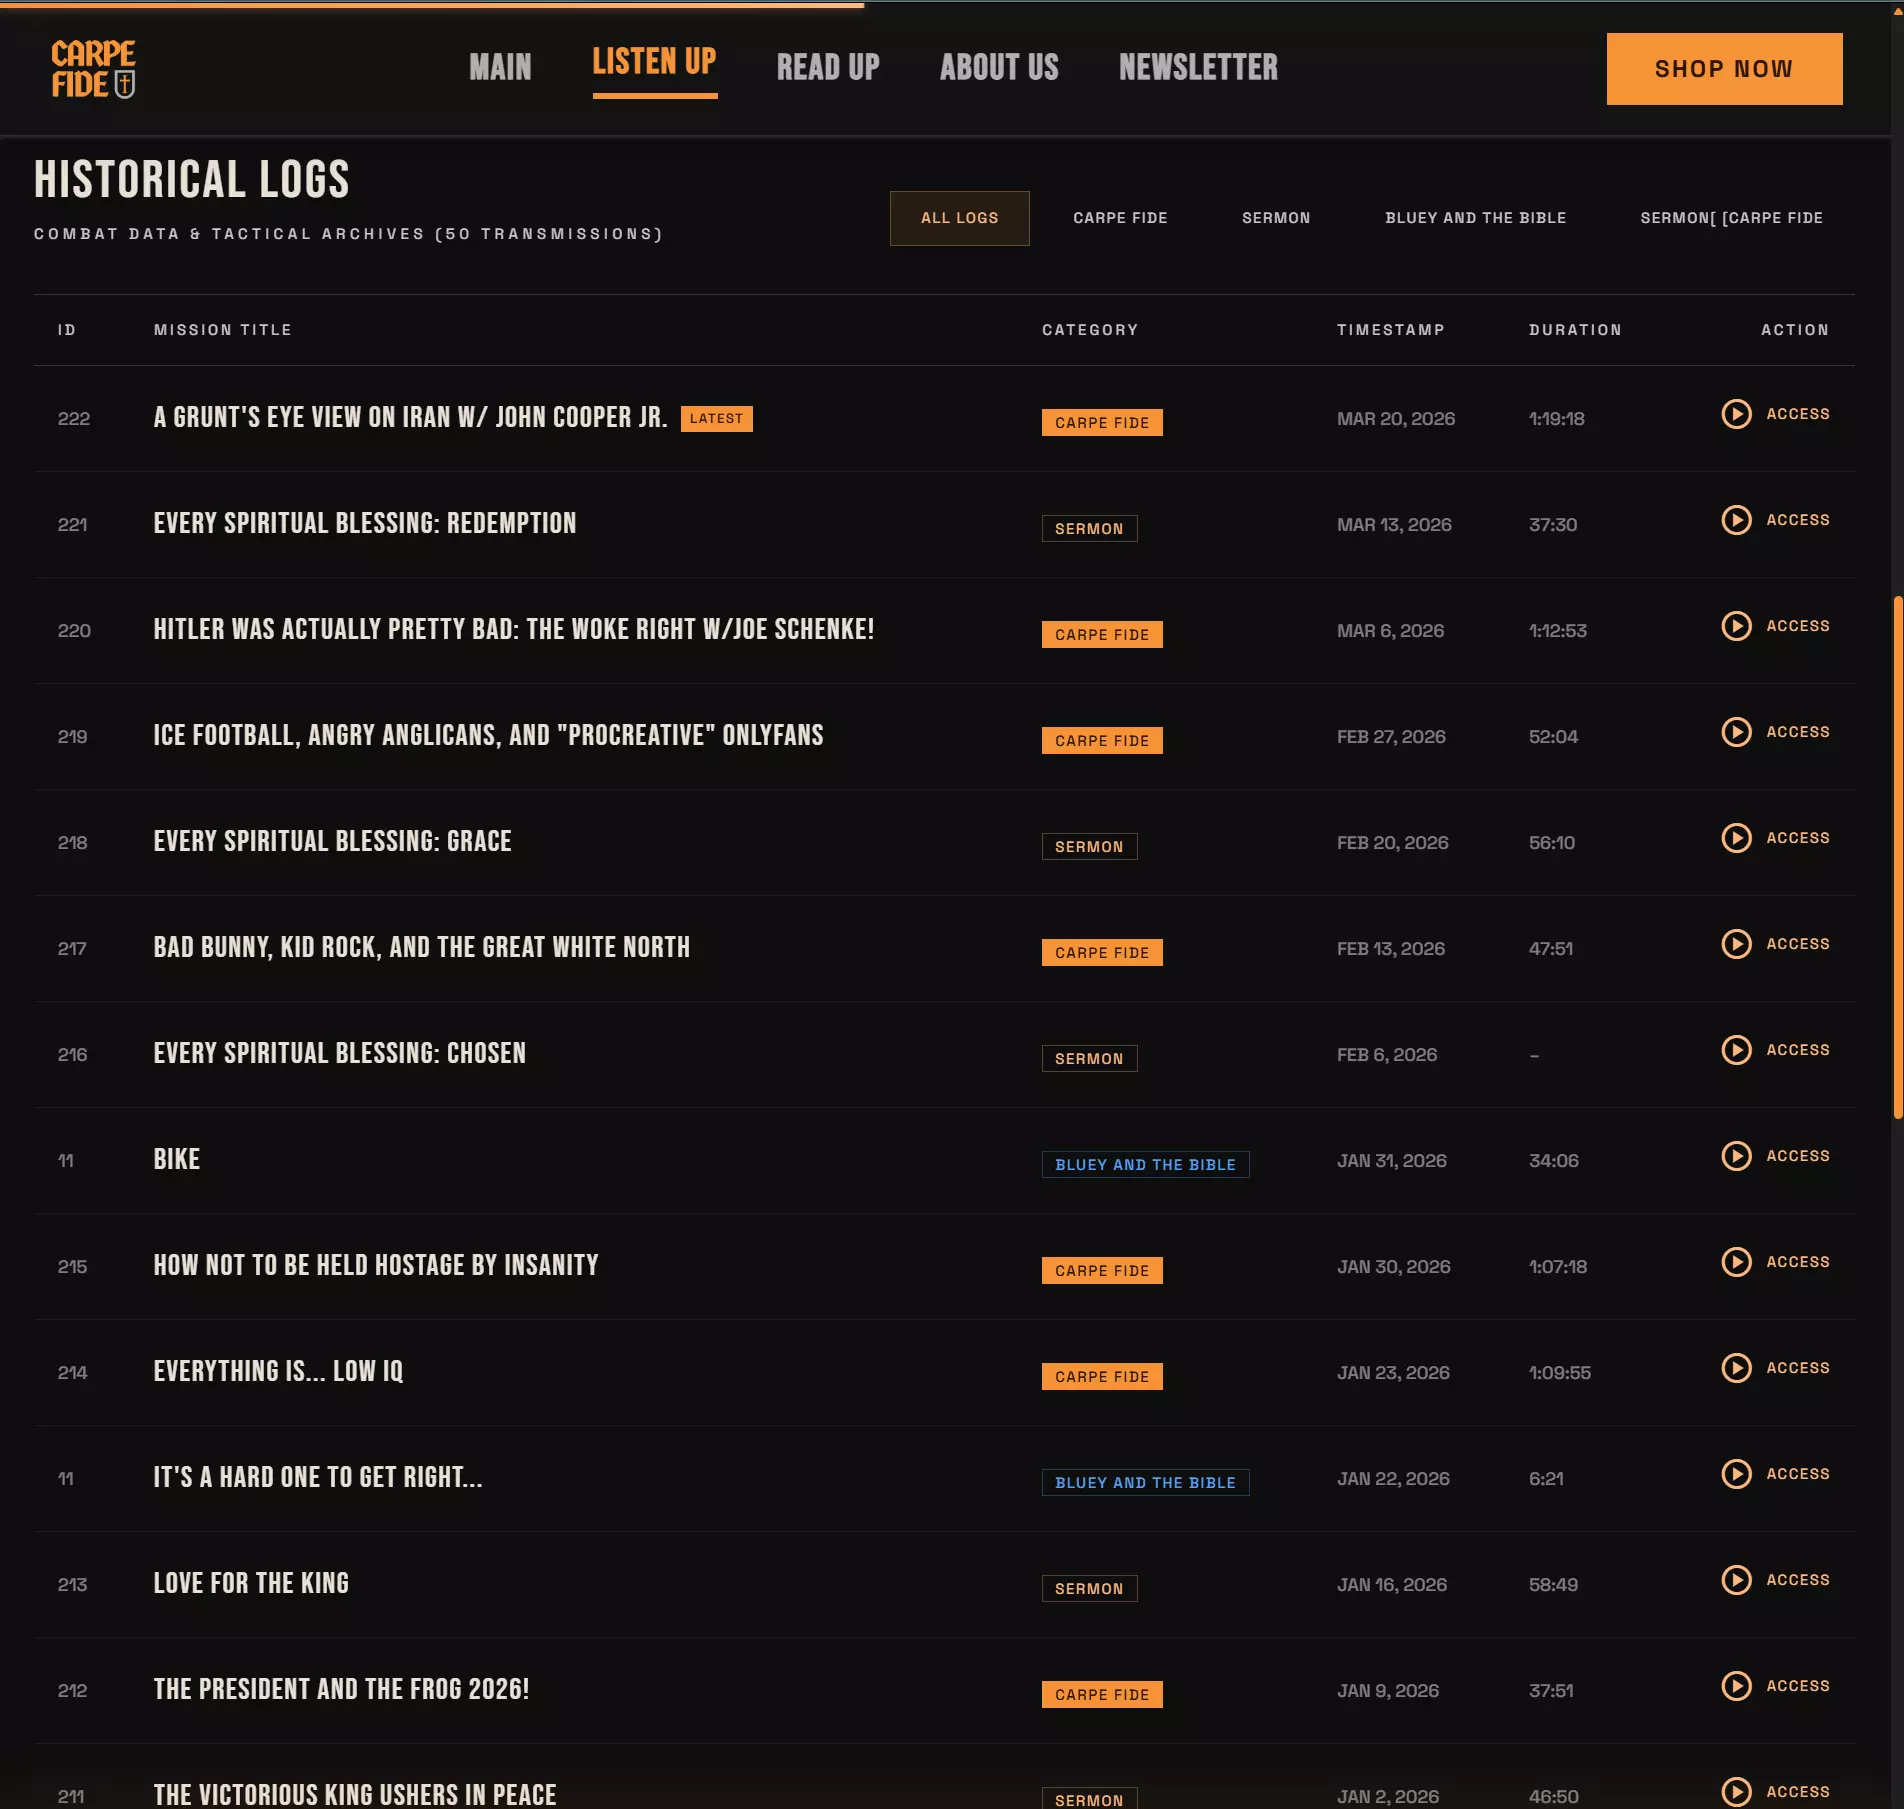Open The President and the Frog 2026 title
1904x1809 pixels.
[x=341, y=1690]
